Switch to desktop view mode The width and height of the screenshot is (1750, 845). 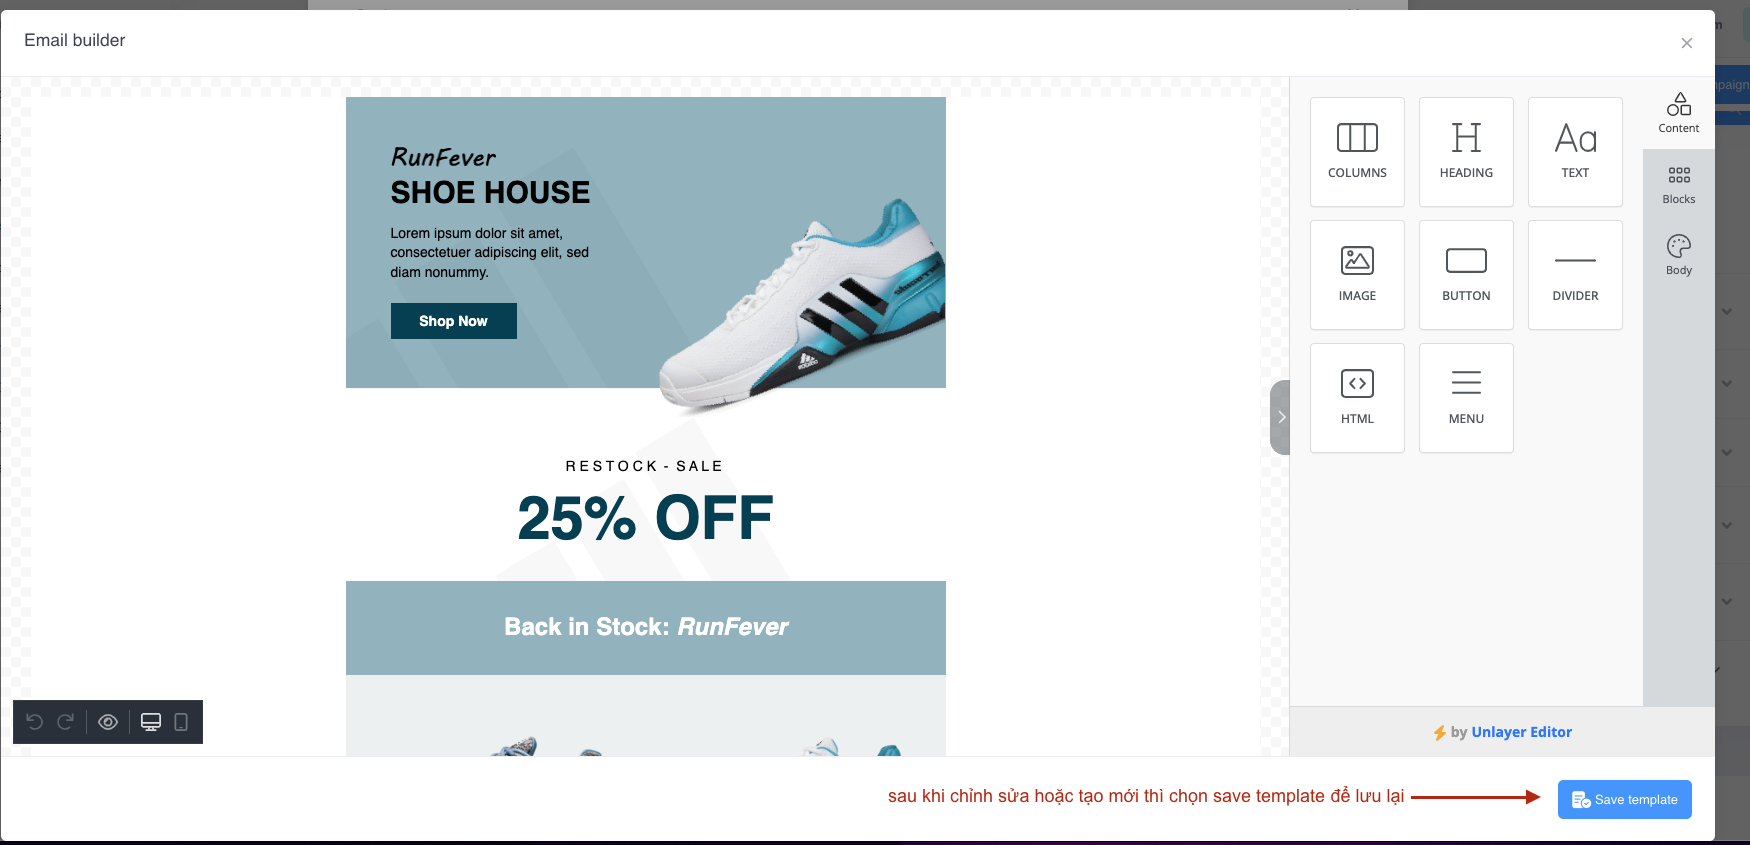(x=151, y=722)
